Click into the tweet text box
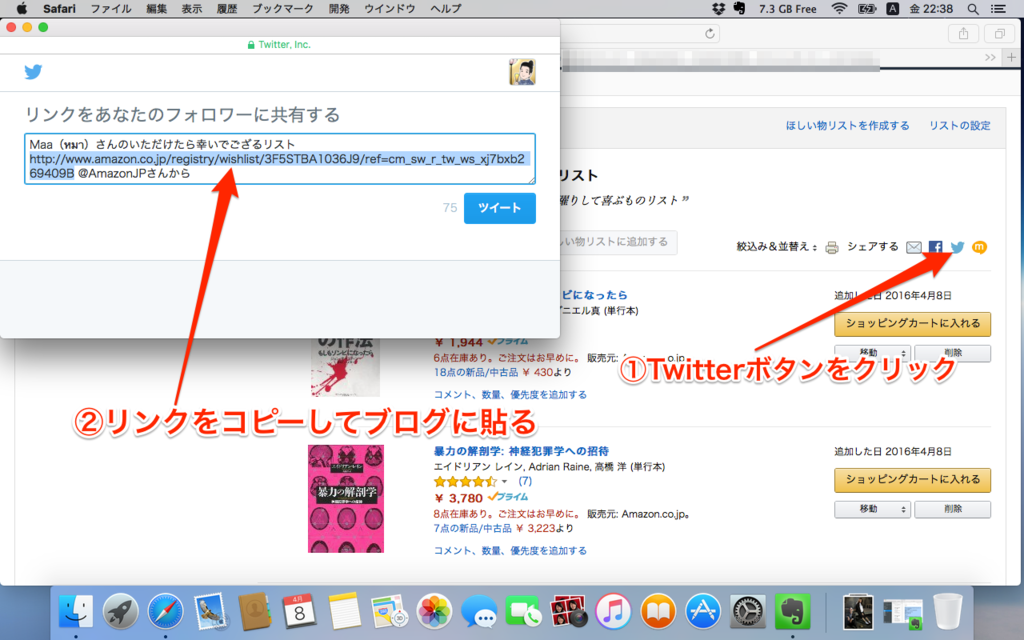Screen dimensions: 1024x640 tap(280, 159)
